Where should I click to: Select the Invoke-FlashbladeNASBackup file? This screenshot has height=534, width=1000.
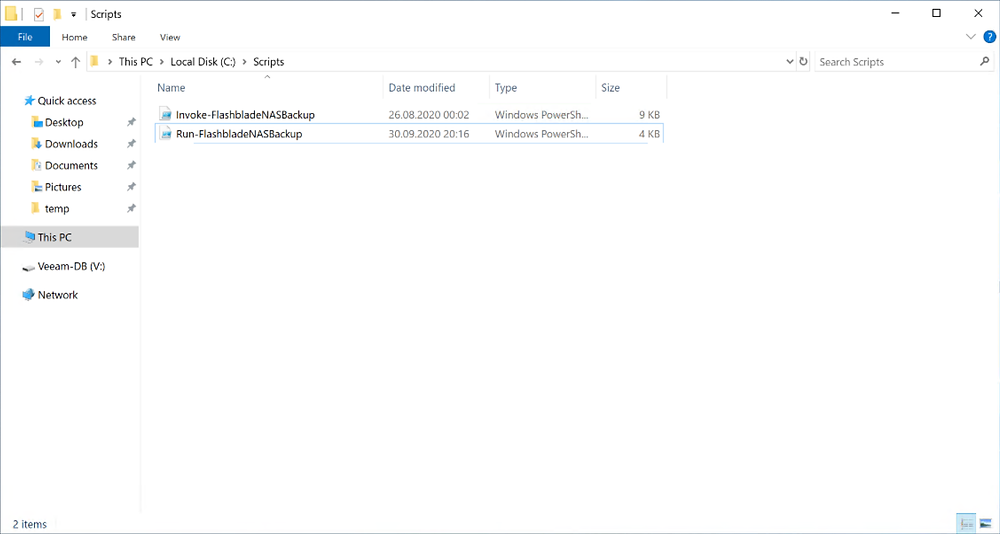[x=246, y=115]
